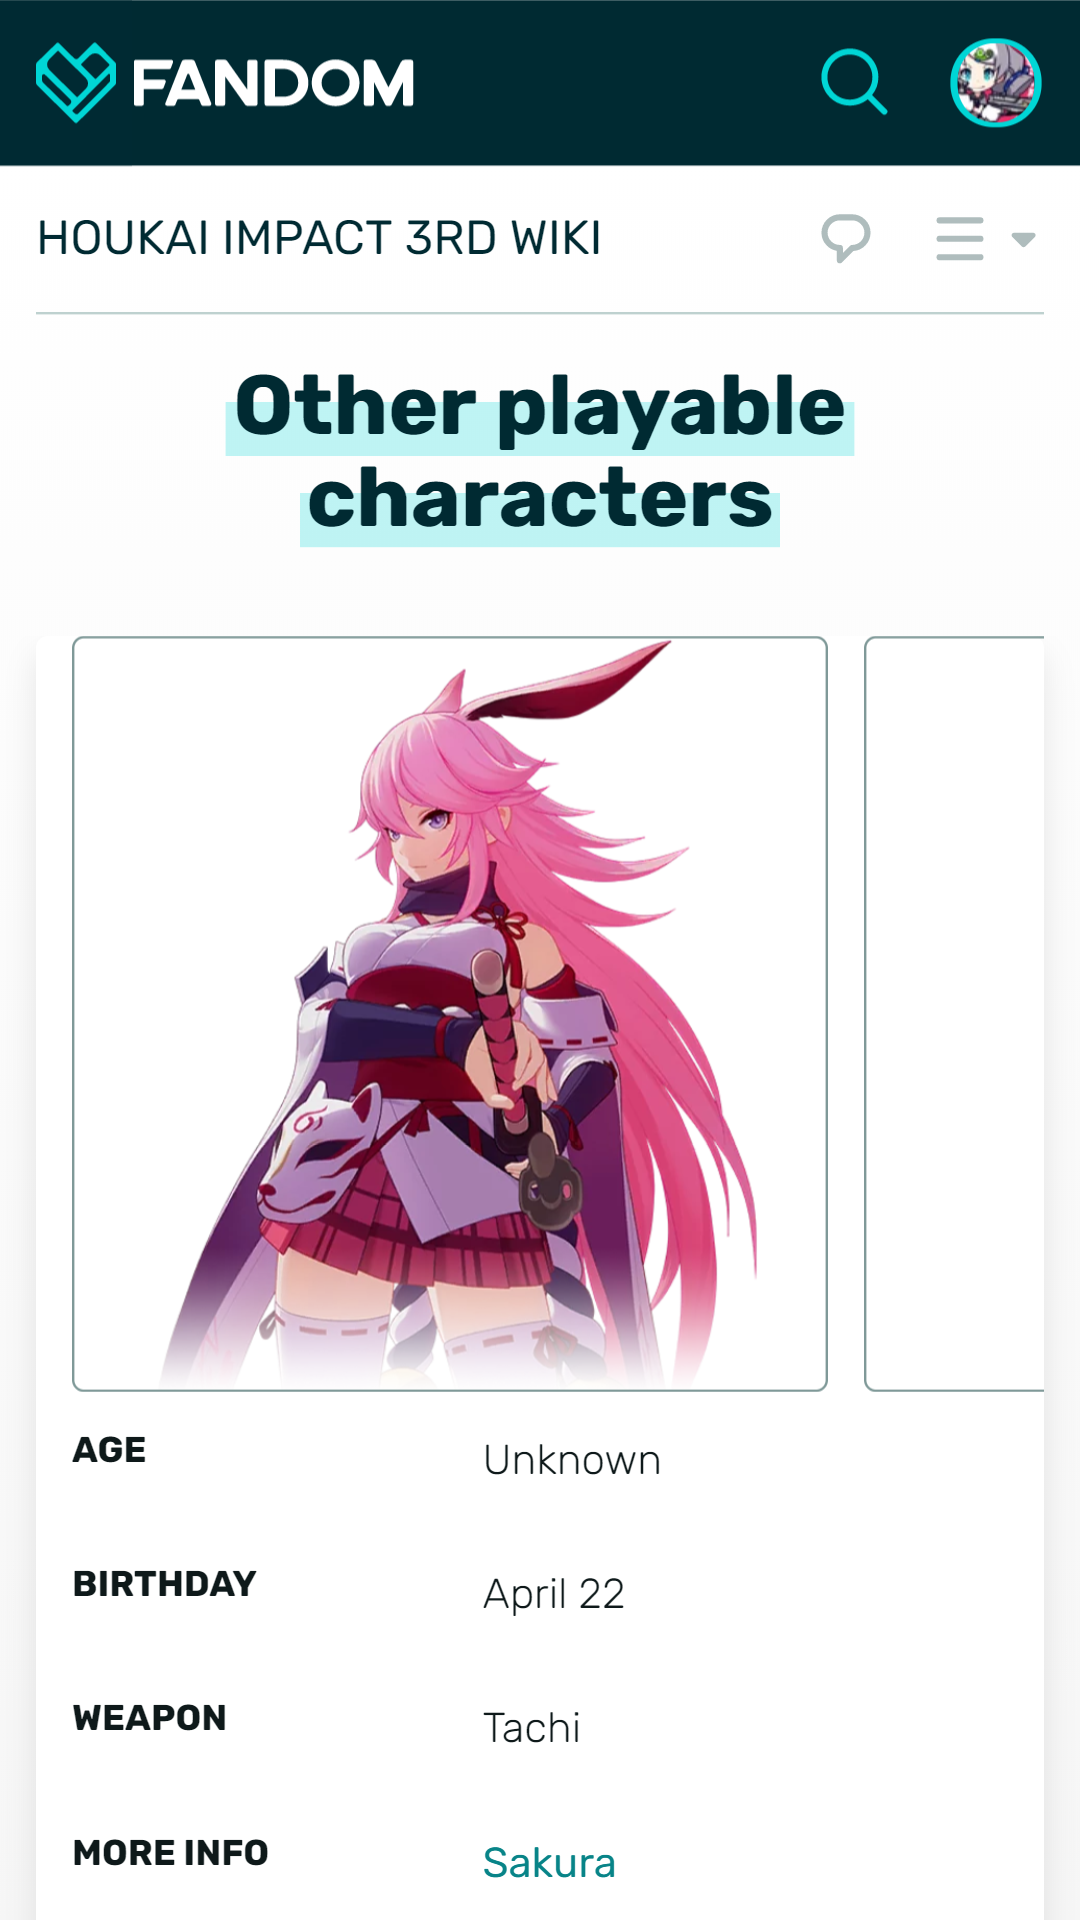Open the Discussions speech bubble icon
Screen dimensions: 1080x1920
(x=846, y=238)
